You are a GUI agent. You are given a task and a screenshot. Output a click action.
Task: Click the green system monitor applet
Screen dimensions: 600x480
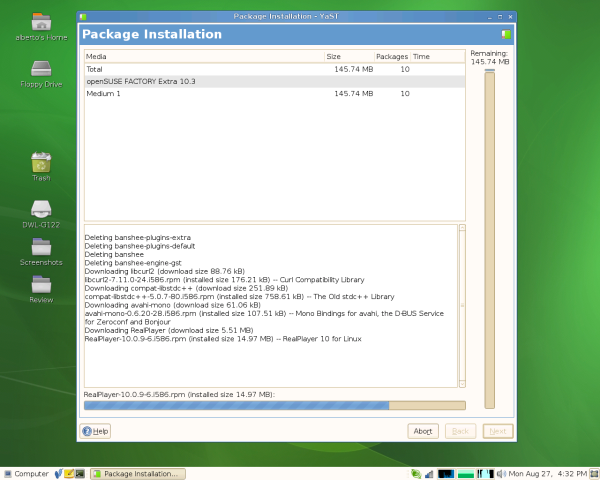point(465,474)
